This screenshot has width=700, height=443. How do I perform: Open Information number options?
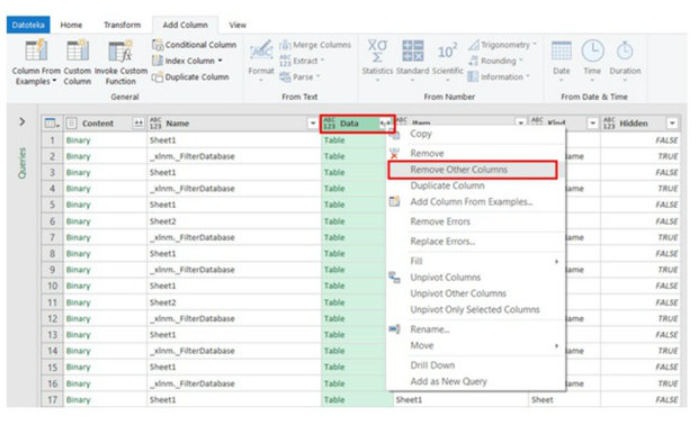point(498,77)
